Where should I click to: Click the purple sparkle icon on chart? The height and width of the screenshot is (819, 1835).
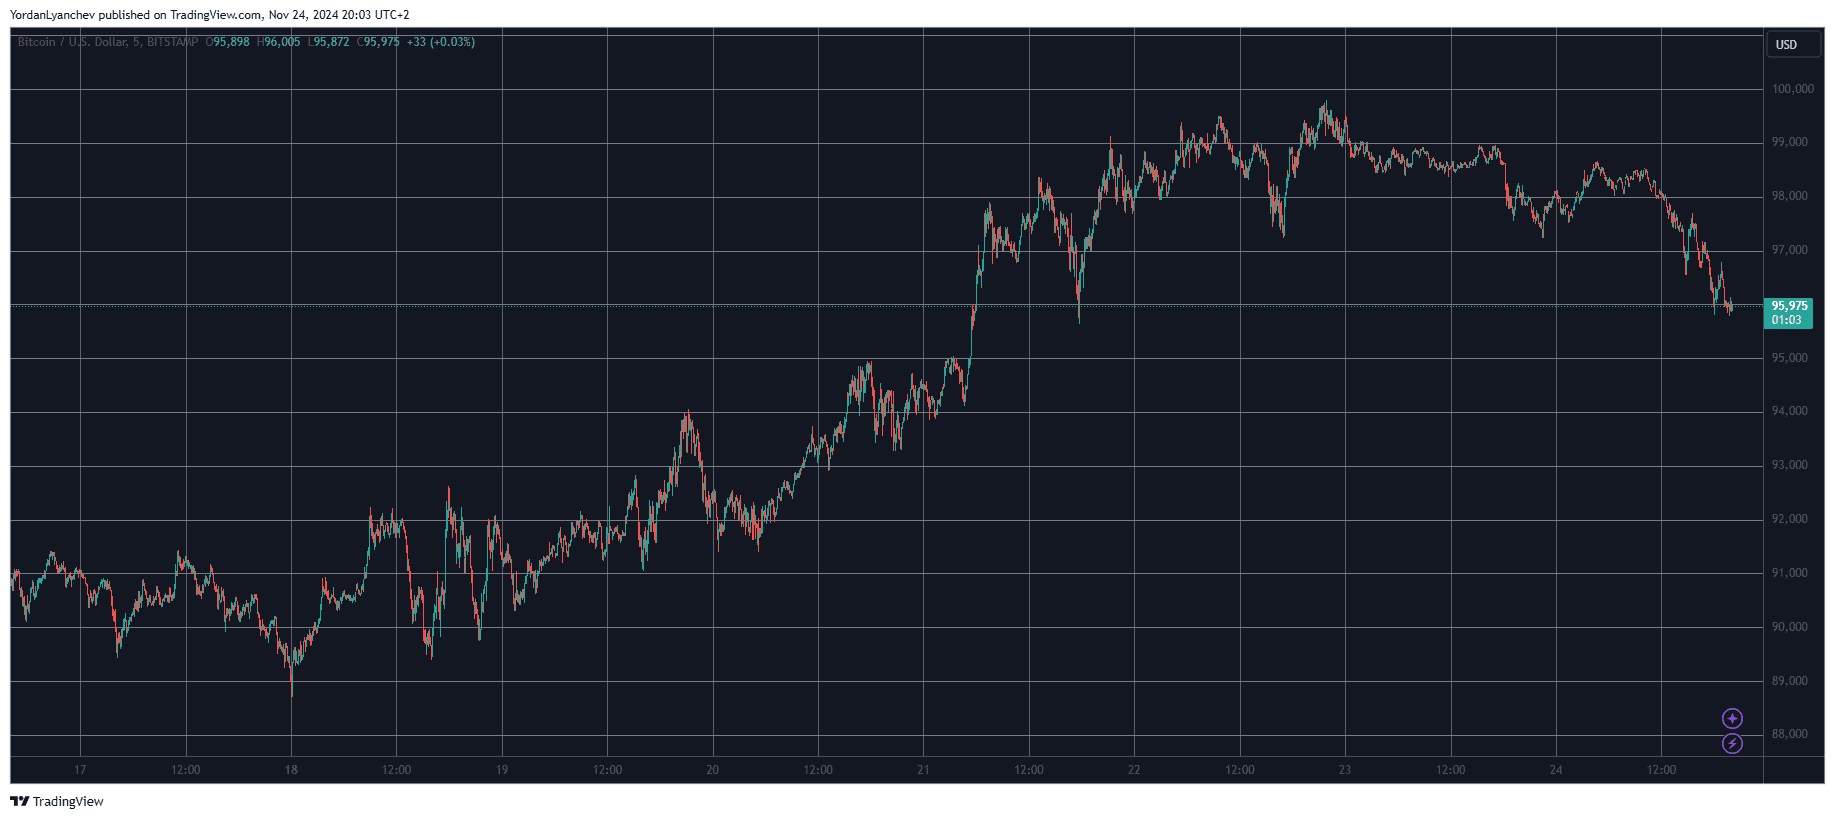click(1732, 718)
